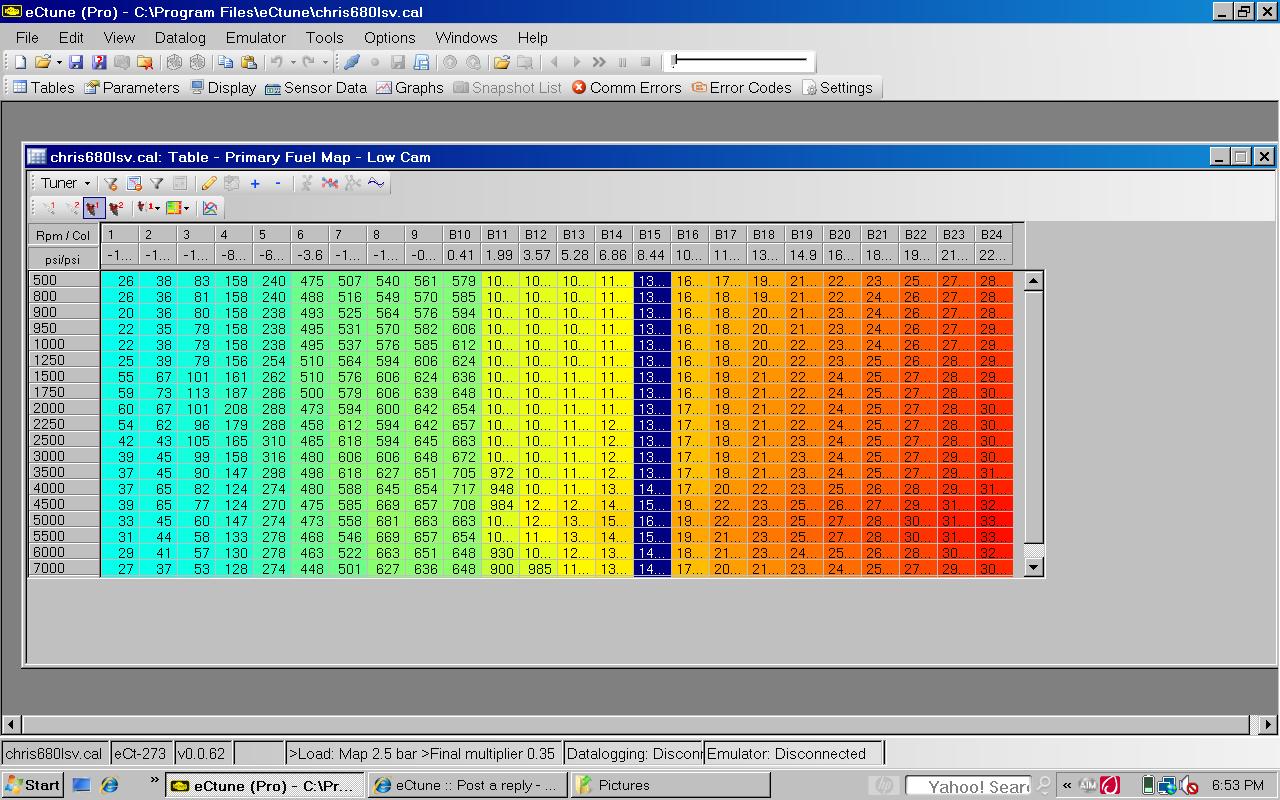This screenshot has height=800, width=1280.
Task: Click the Sensor Data button
Action: click(x=316, y=87)
